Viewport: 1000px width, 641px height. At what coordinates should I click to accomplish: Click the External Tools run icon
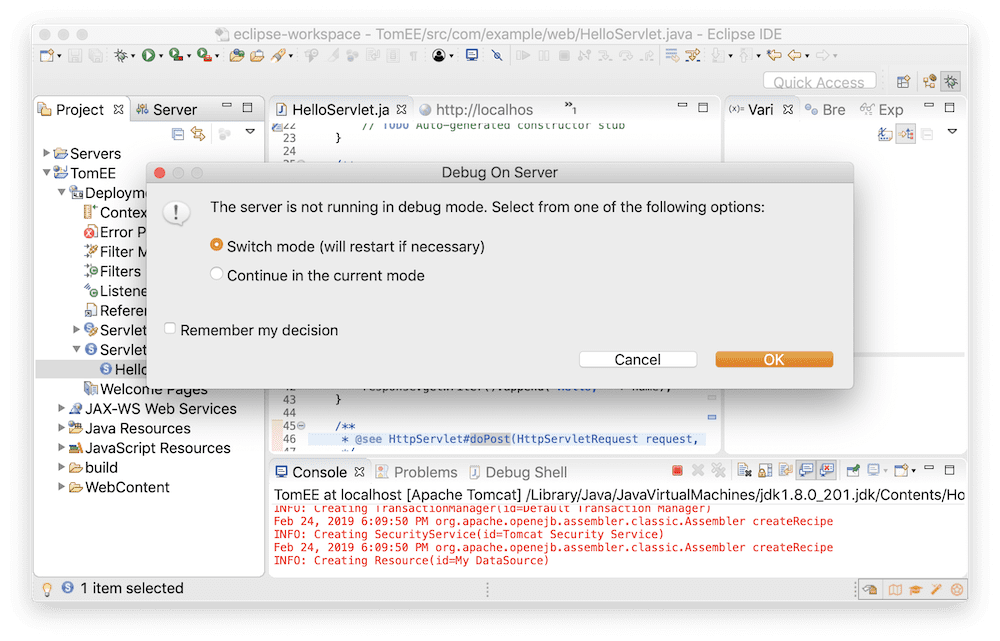tap(204, 55)
